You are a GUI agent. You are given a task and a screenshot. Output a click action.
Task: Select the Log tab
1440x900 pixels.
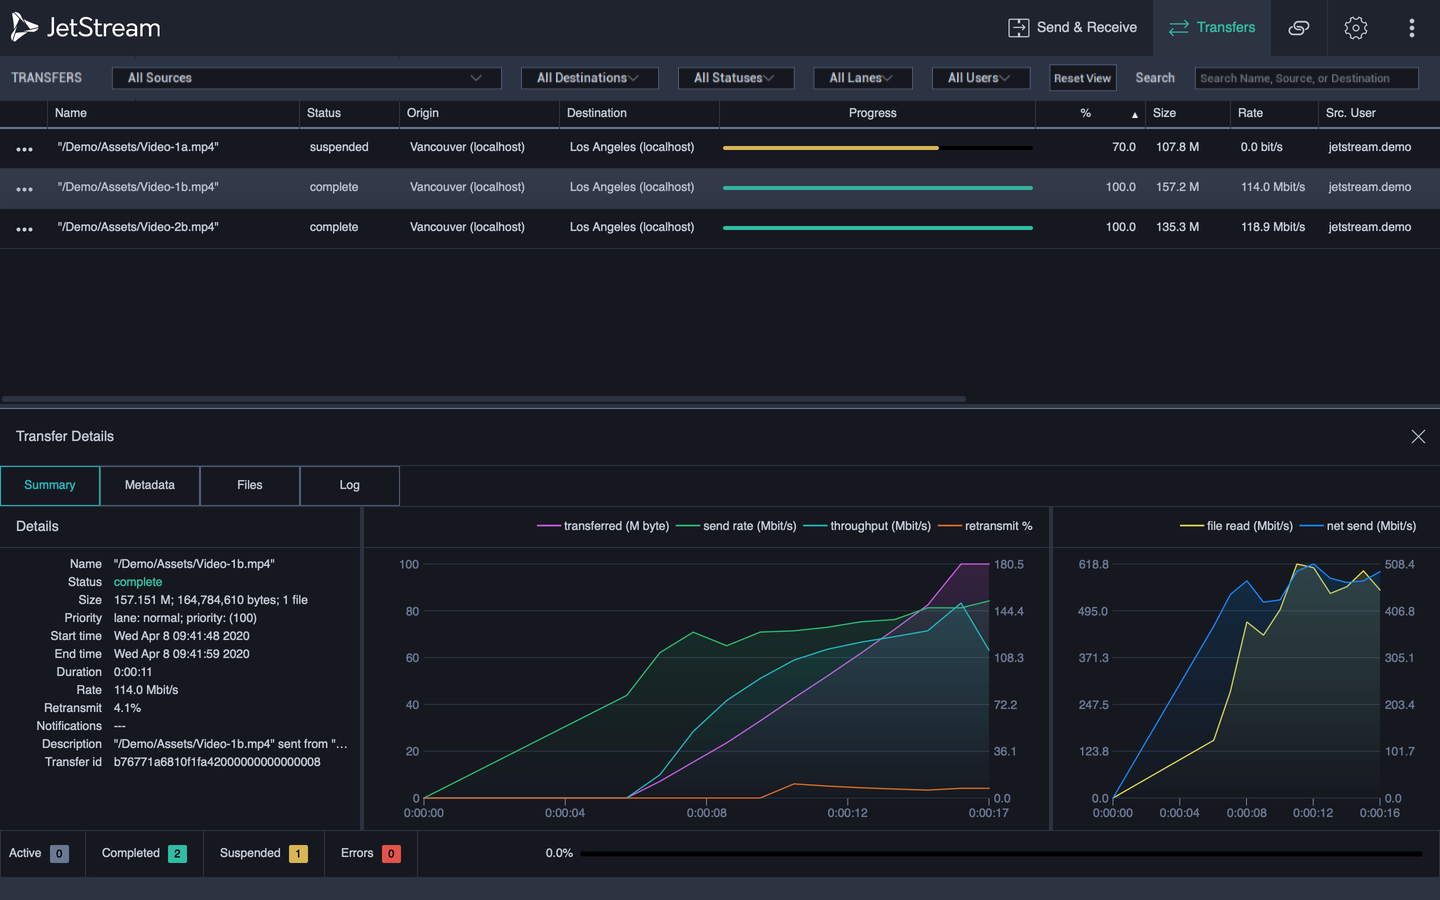click(x=350, y=485)
